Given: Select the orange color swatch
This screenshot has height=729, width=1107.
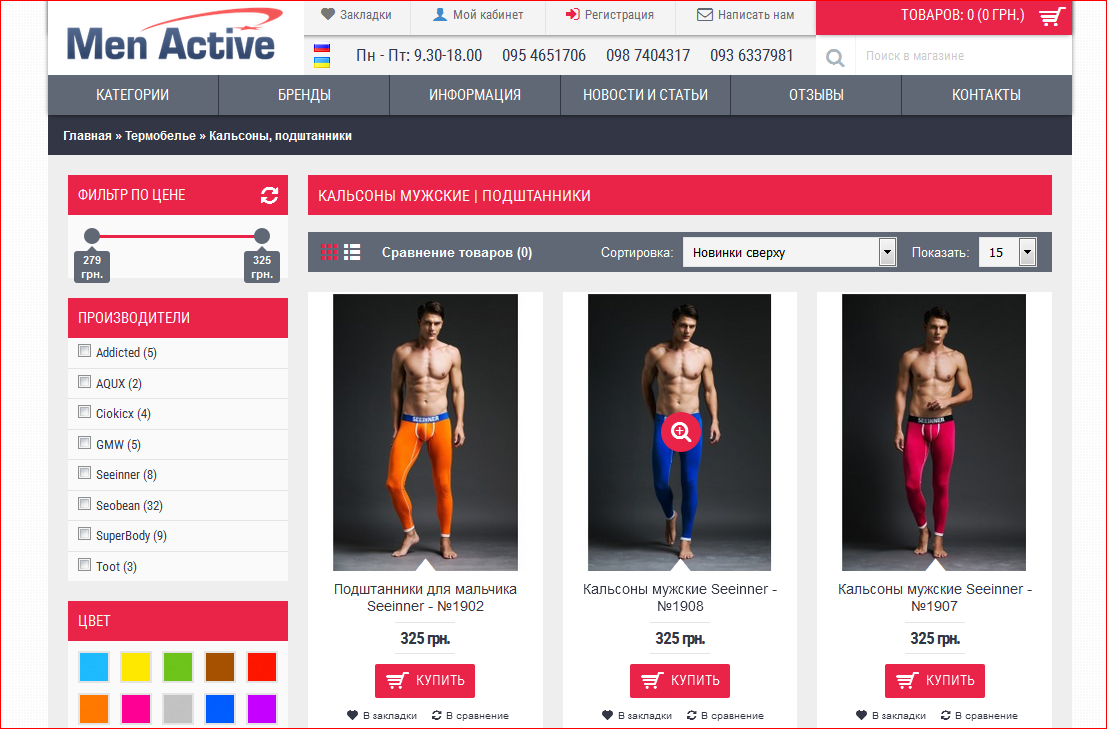Looking at the screenshot, I should (94, 709).
